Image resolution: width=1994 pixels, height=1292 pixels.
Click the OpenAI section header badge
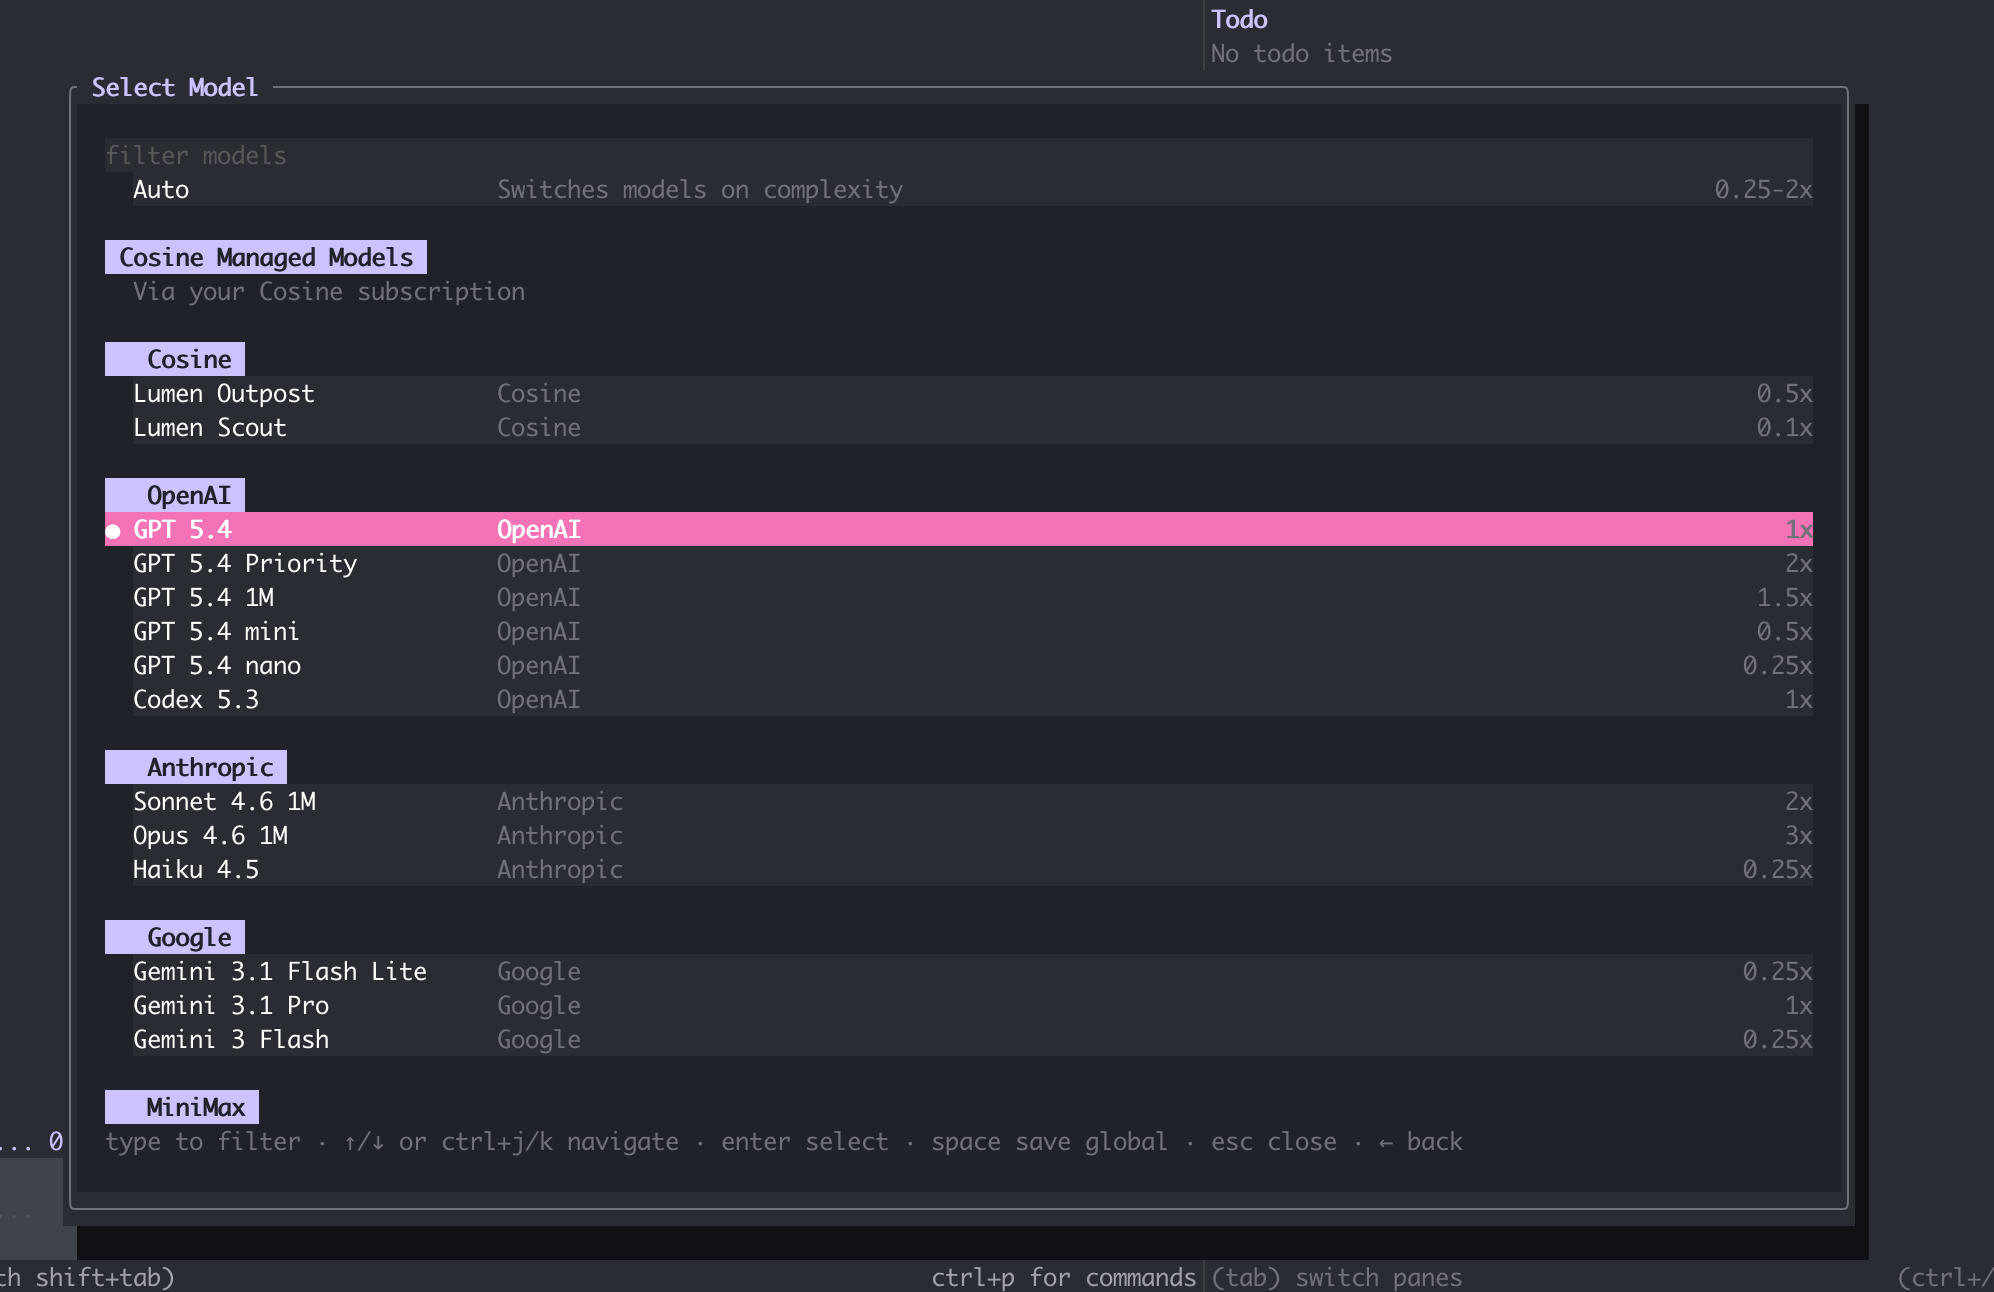[x=190, y=494]
